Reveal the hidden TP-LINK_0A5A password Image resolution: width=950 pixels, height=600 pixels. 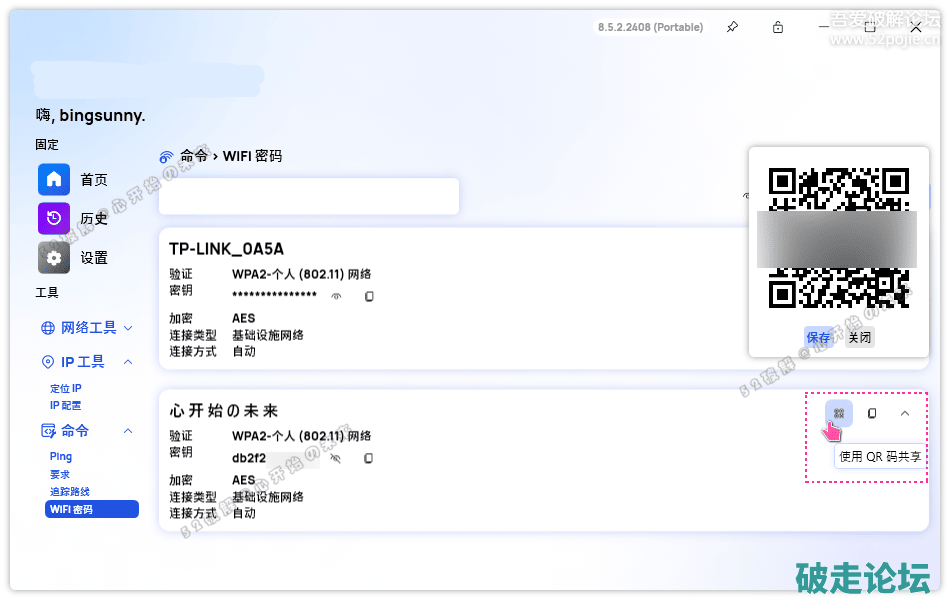coord(337,296)
